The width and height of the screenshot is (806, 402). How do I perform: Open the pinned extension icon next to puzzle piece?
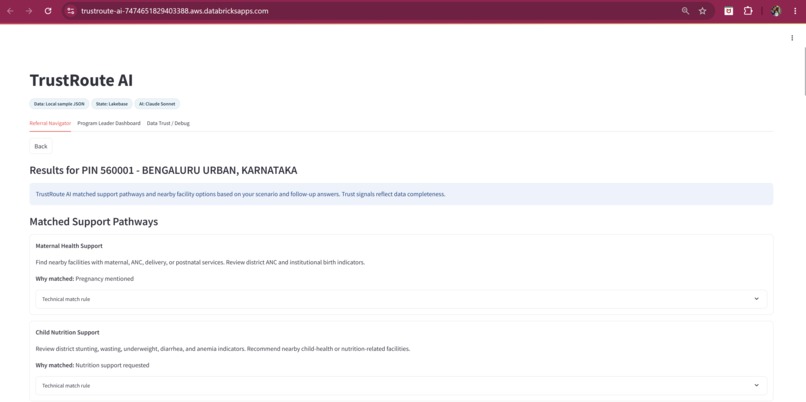(728, 11)
